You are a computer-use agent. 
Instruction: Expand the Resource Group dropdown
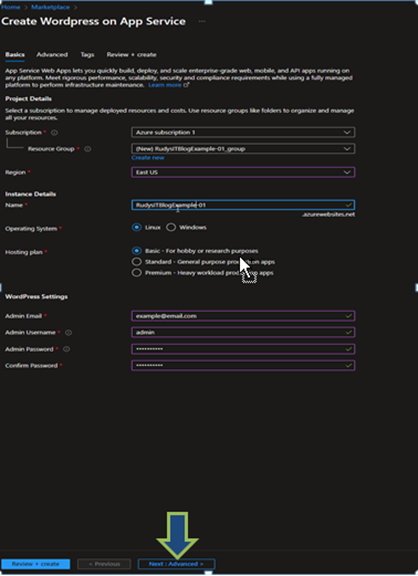[x=243, y=148]
